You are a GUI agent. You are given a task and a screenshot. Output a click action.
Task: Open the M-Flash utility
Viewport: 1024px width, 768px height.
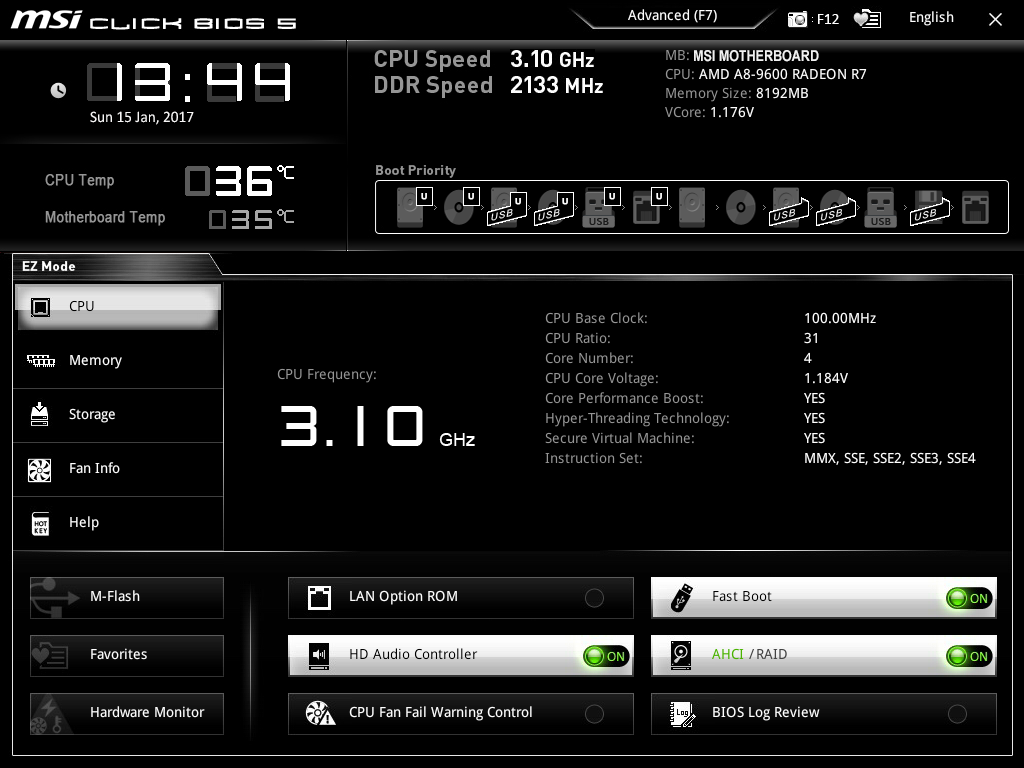127,597
